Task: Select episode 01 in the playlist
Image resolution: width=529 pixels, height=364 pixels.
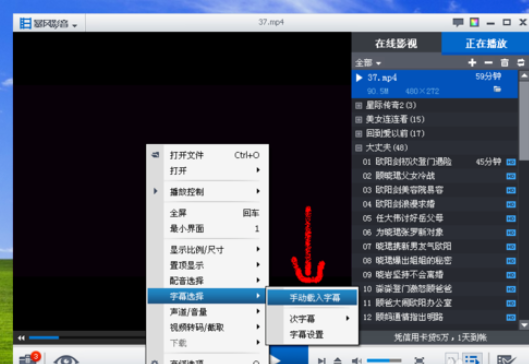Action: coord(435,162)
